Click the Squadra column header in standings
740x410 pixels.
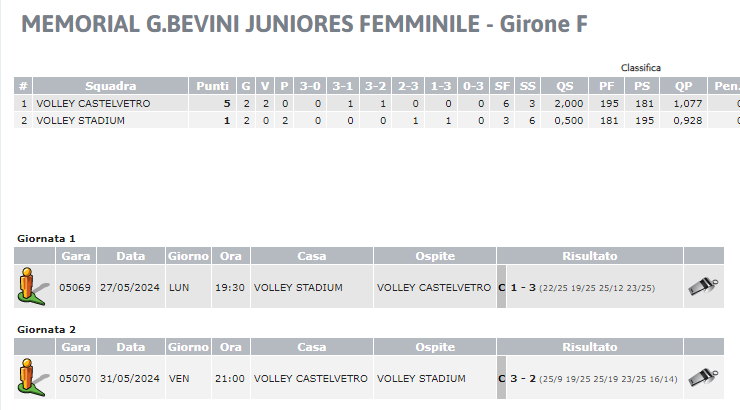click(110, 86)
